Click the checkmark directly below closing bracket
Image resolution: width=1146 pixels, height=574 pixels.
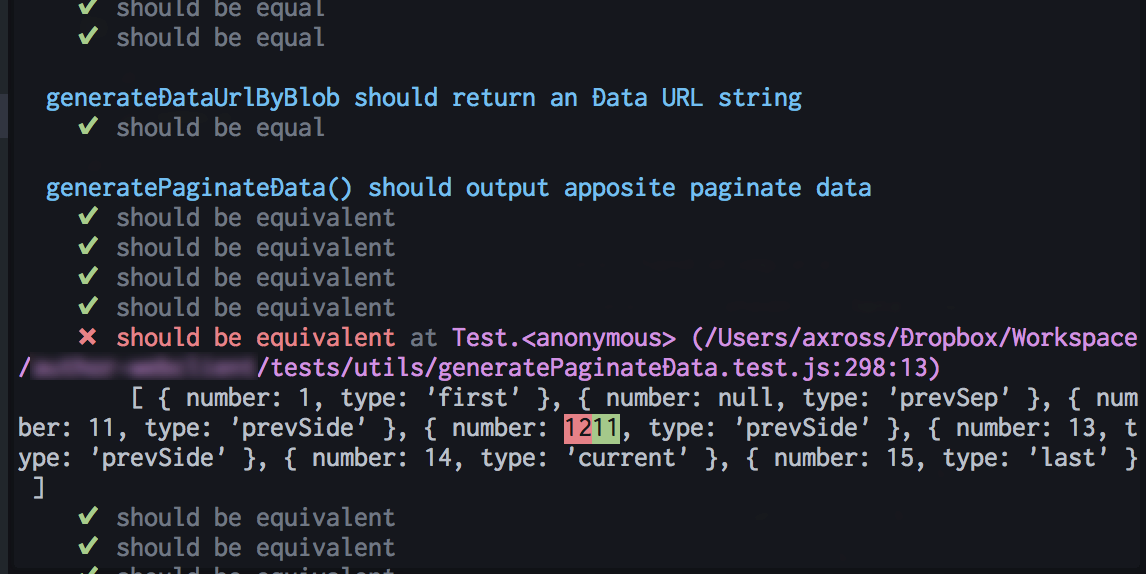point(88,516)
